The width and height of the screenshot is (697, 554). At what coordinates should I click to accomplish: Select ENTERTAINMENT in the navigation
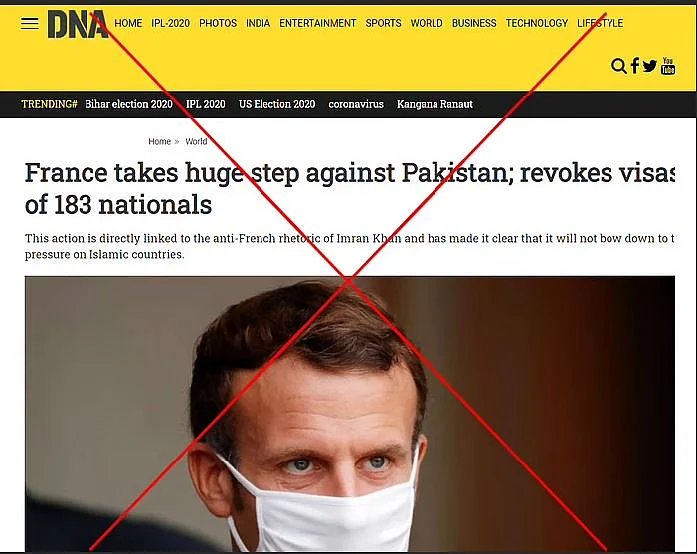[317, 23]
